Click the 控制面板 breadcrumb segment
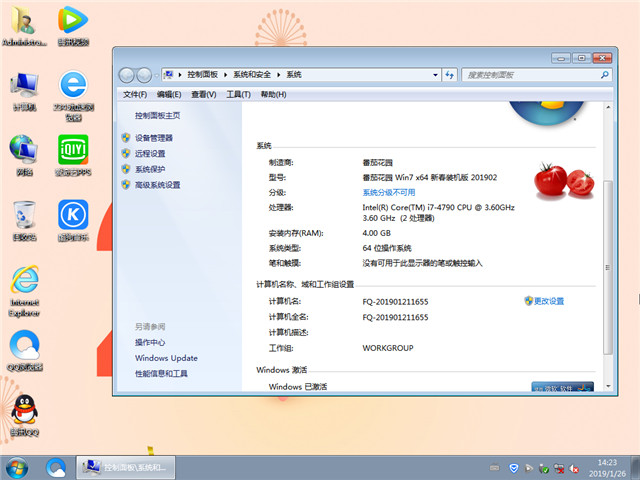 click(x=202, y=75)
